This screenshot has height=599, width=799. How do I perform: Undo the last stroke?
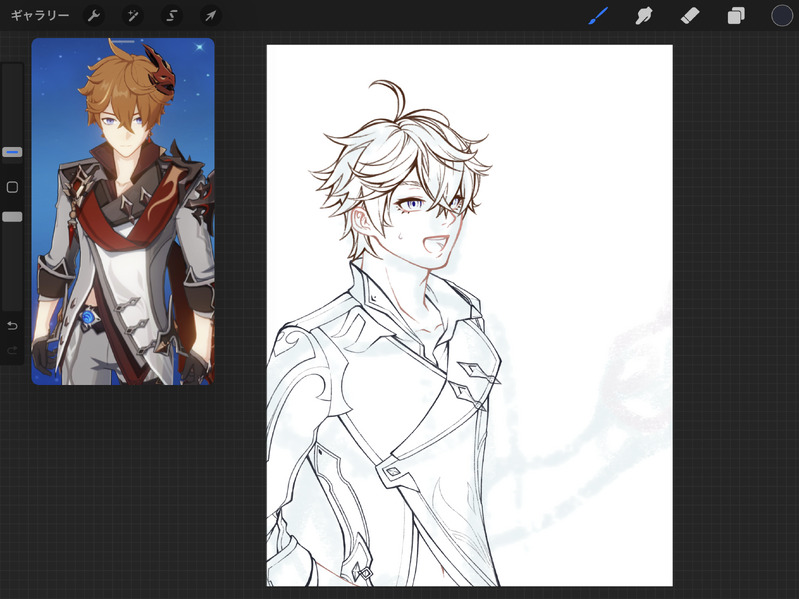tap(12, 325)
